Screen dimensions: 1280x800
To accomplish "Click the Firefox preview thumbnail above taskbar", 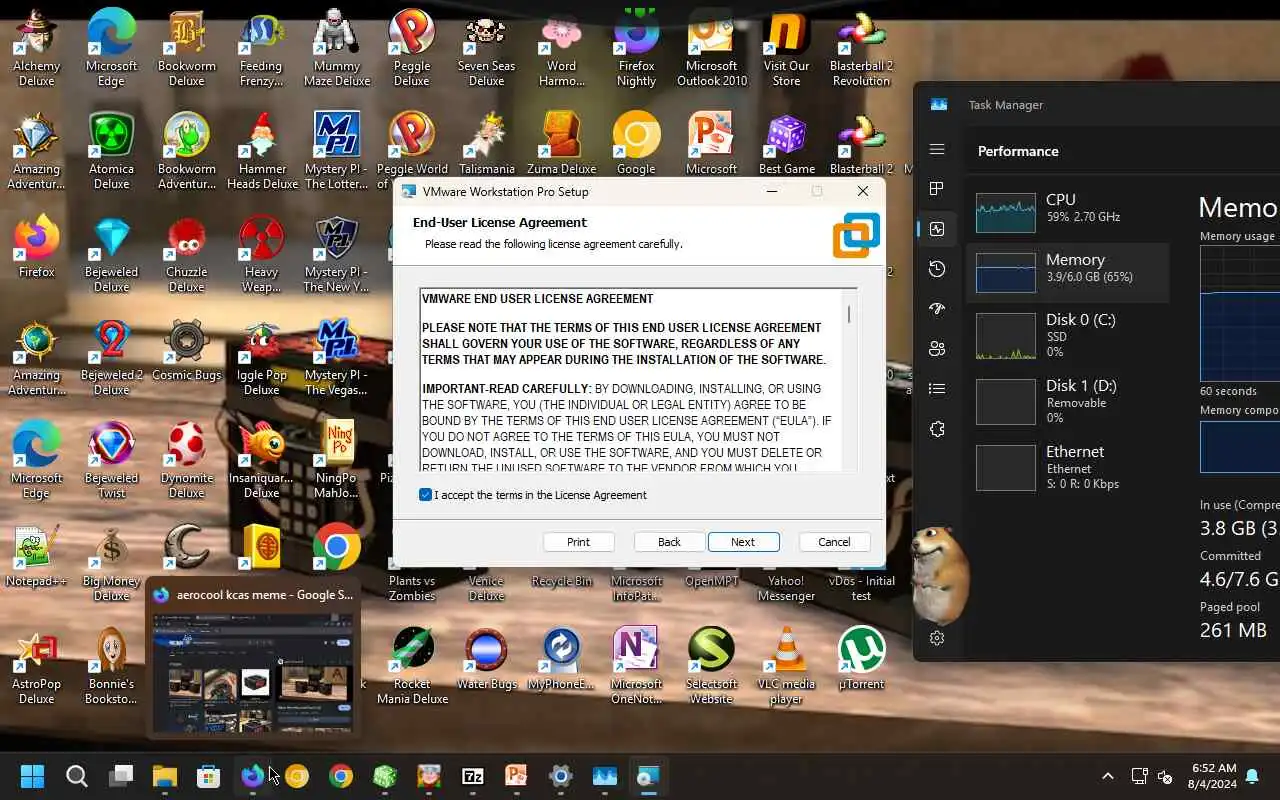I will click(251, 672).
